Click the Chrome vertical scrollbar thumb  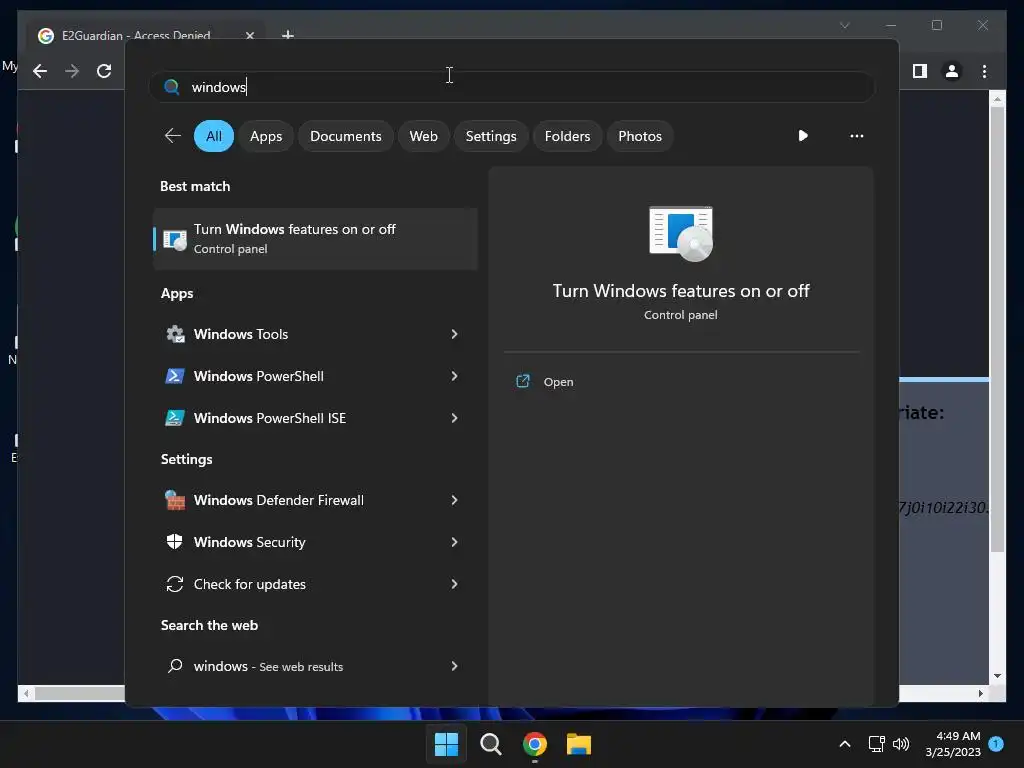[x=997, y=330]
